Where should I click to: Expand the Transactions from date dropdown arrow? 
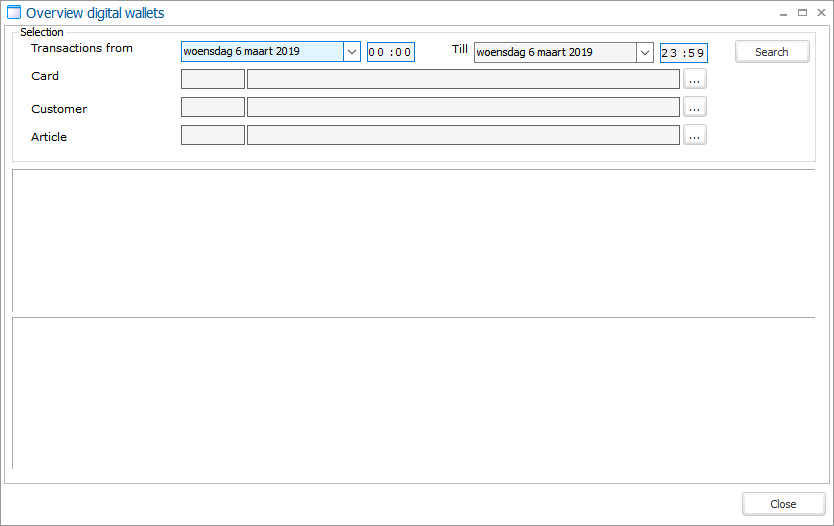(x=351, y=52)
